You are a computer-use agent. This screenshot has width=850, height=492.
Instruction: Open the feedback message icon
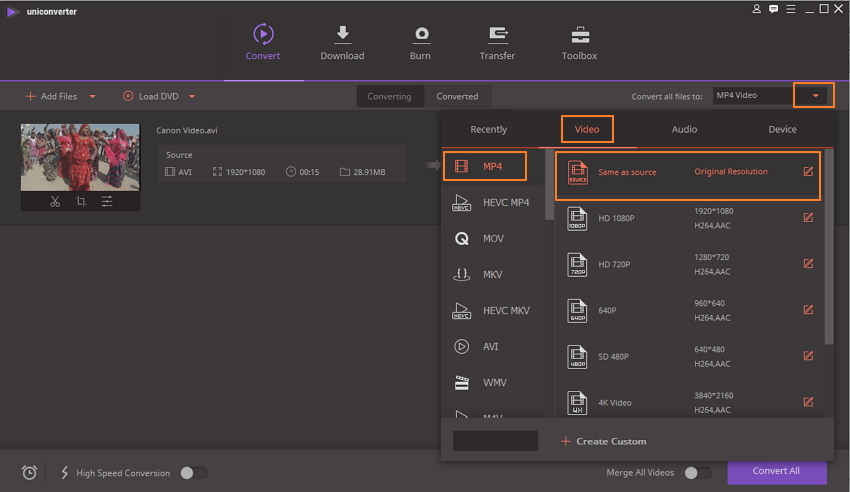click(x=774, y=9)
